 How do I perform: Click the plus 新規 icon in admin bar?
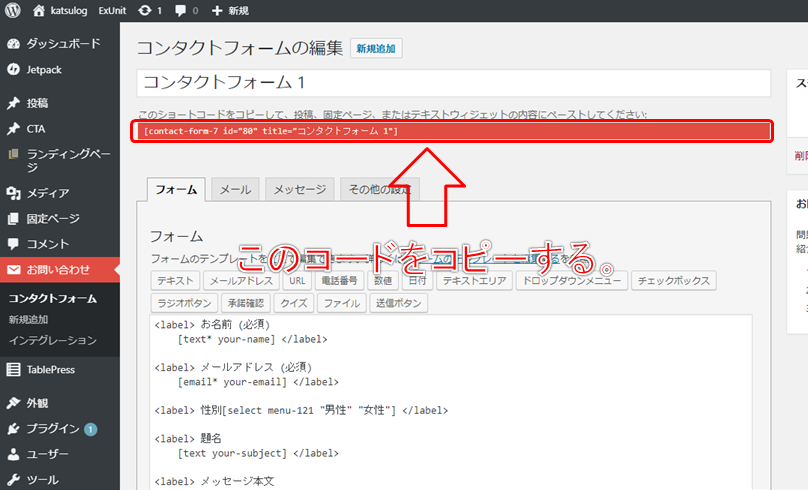pos(217,10)
